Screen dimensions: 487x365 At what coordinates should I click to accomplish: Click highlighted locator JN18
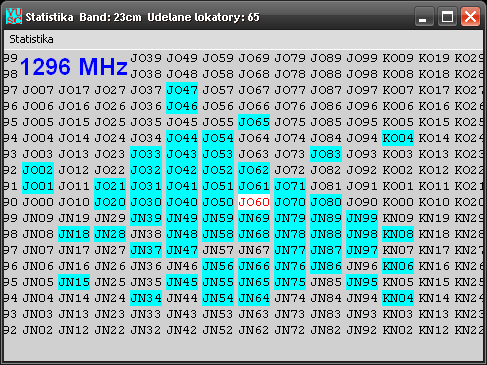click(74, 234)
